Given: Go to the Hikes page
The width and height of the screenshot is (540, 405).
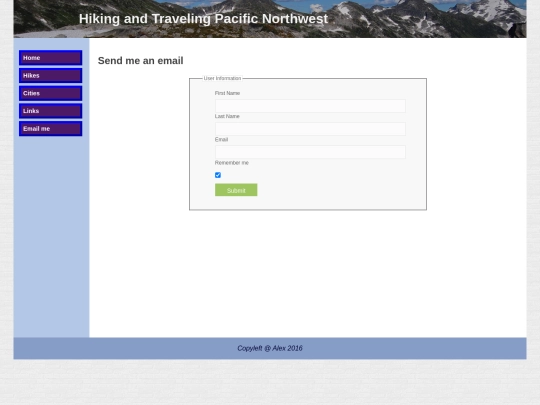Looking at the screenshot, I should click(51, 75).
